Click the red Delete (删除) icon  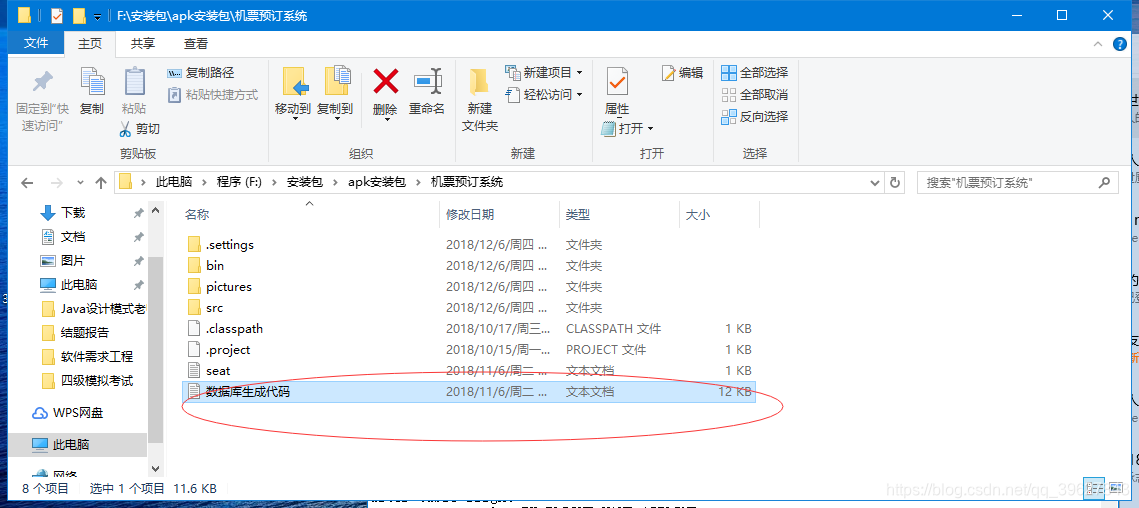386,81
